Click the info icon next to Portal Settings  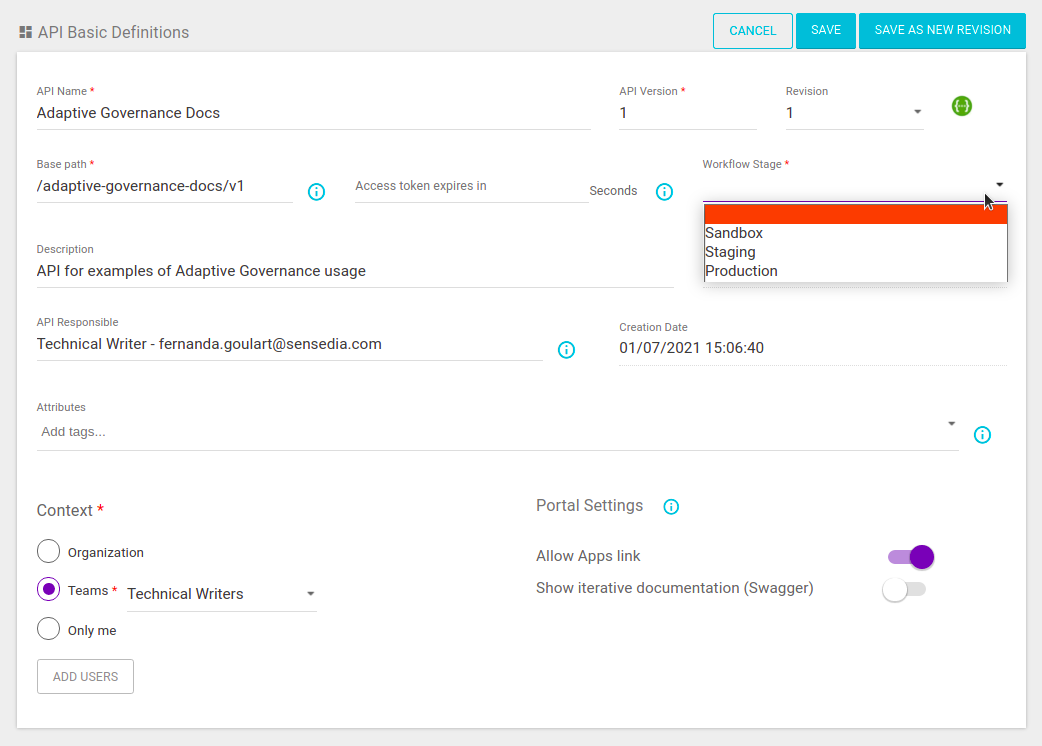670,506
